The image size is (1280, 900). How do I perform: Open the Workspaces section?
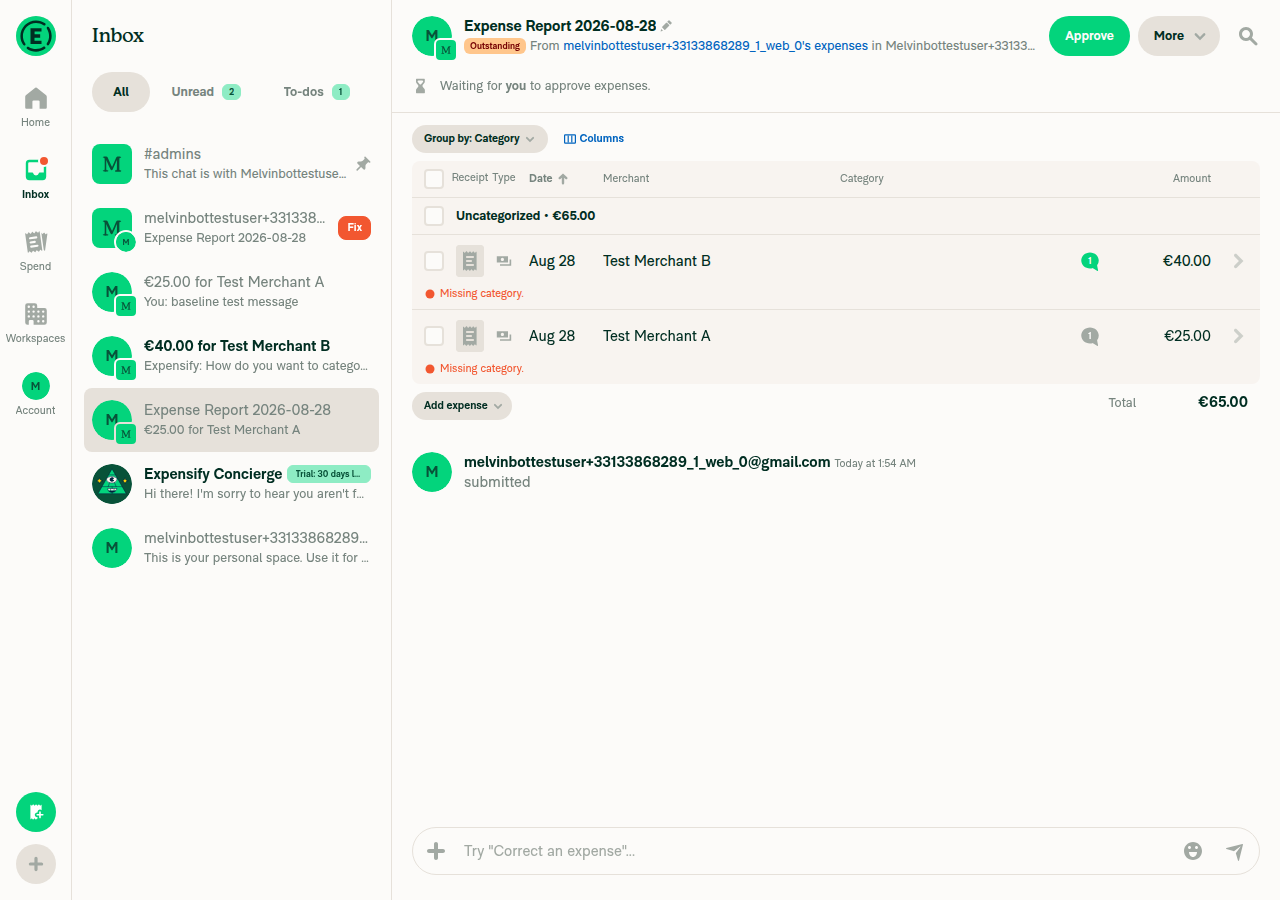click(35, 323)
